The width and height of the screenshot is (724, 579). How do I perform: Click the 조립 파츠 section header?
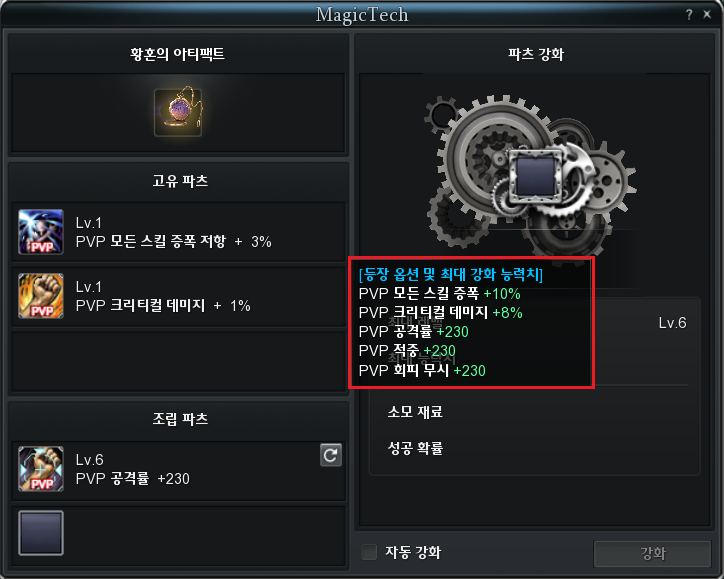180,419
